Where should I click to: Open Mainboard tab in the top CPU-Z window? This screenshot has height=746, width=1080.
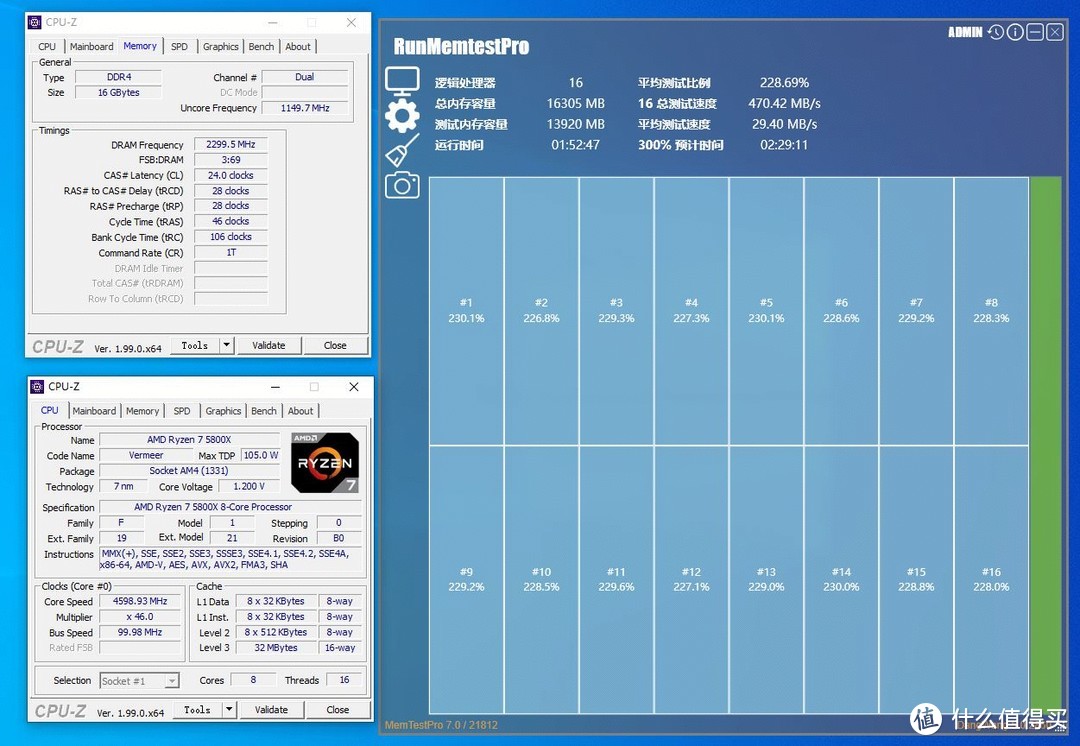[x=92, y=46]
